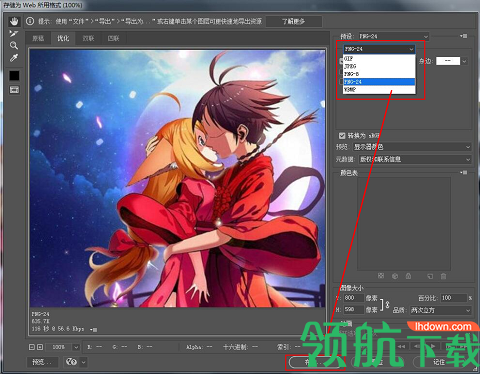
Task: Toggle the constrain proportions link icon
Action: coord(387,304)
